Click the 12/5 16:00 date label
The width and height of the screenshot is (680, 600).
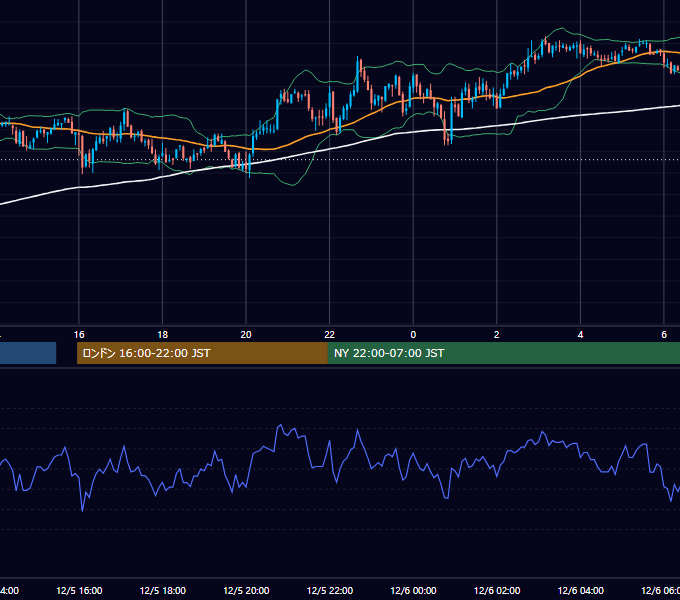[79, 590]
